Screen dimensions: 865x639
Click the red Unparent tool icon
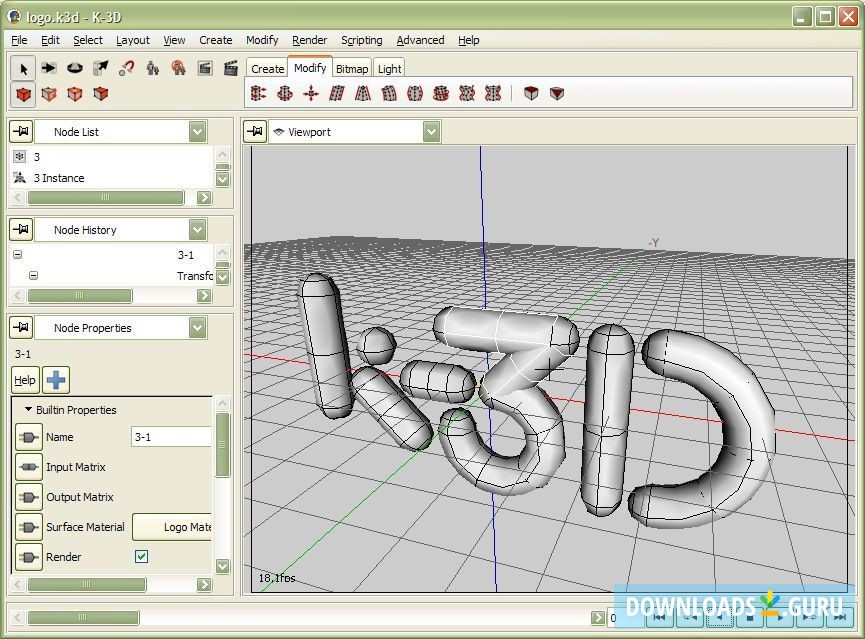(x=178, y=68)
